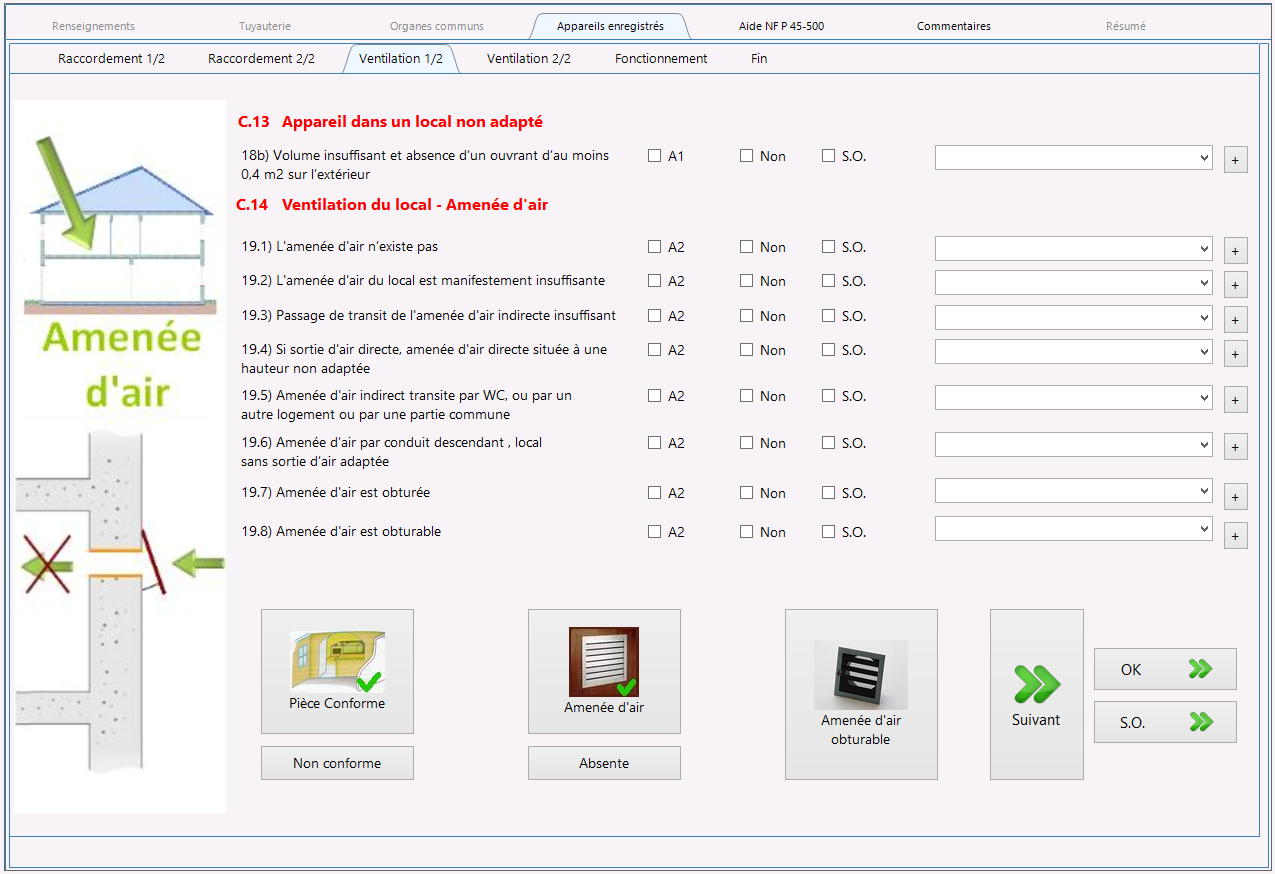The height and width of the screenshot is (874, 1275).
Task: Open the dropdown for row 19.2
Action: point(1073,282)
